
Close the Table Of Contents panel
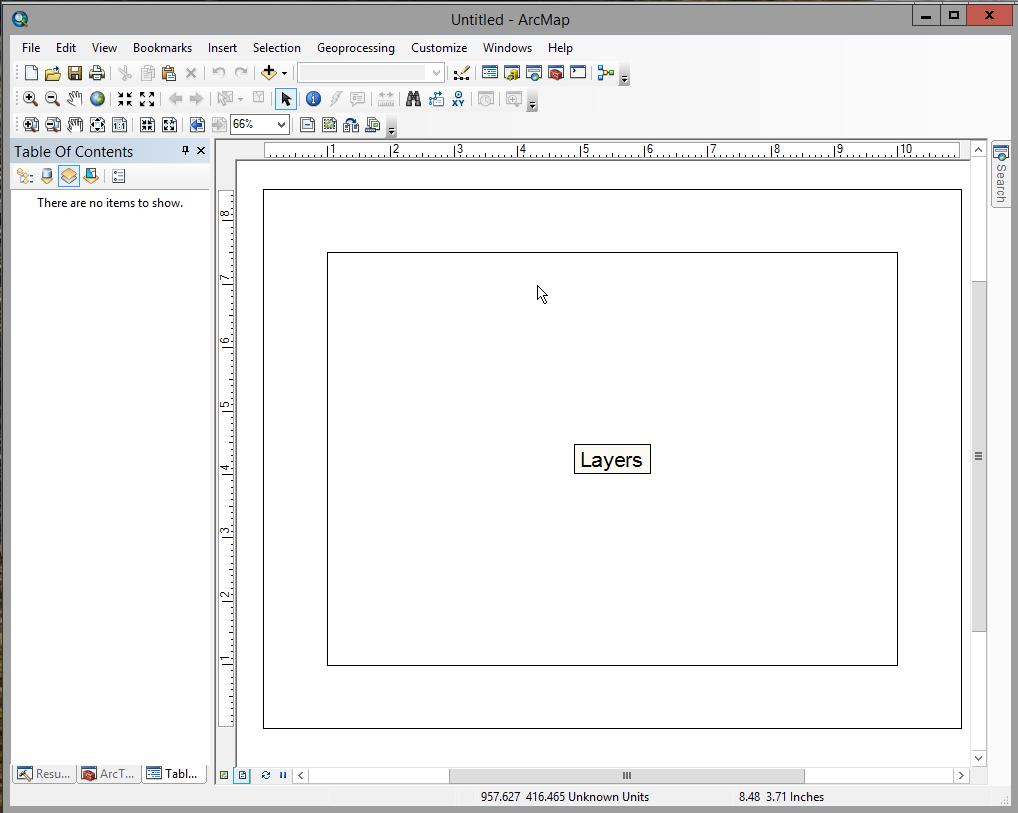[x=201, y=151]
